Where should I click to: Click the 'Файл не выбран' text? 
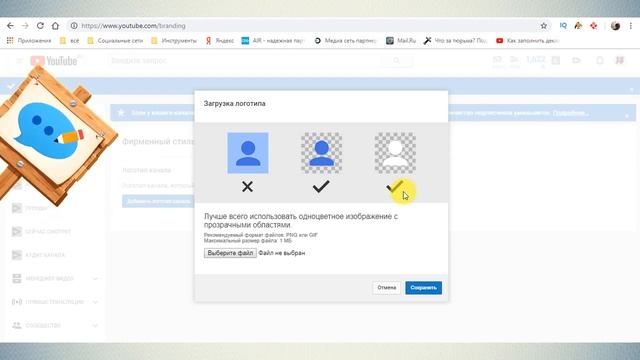point(282,253)
